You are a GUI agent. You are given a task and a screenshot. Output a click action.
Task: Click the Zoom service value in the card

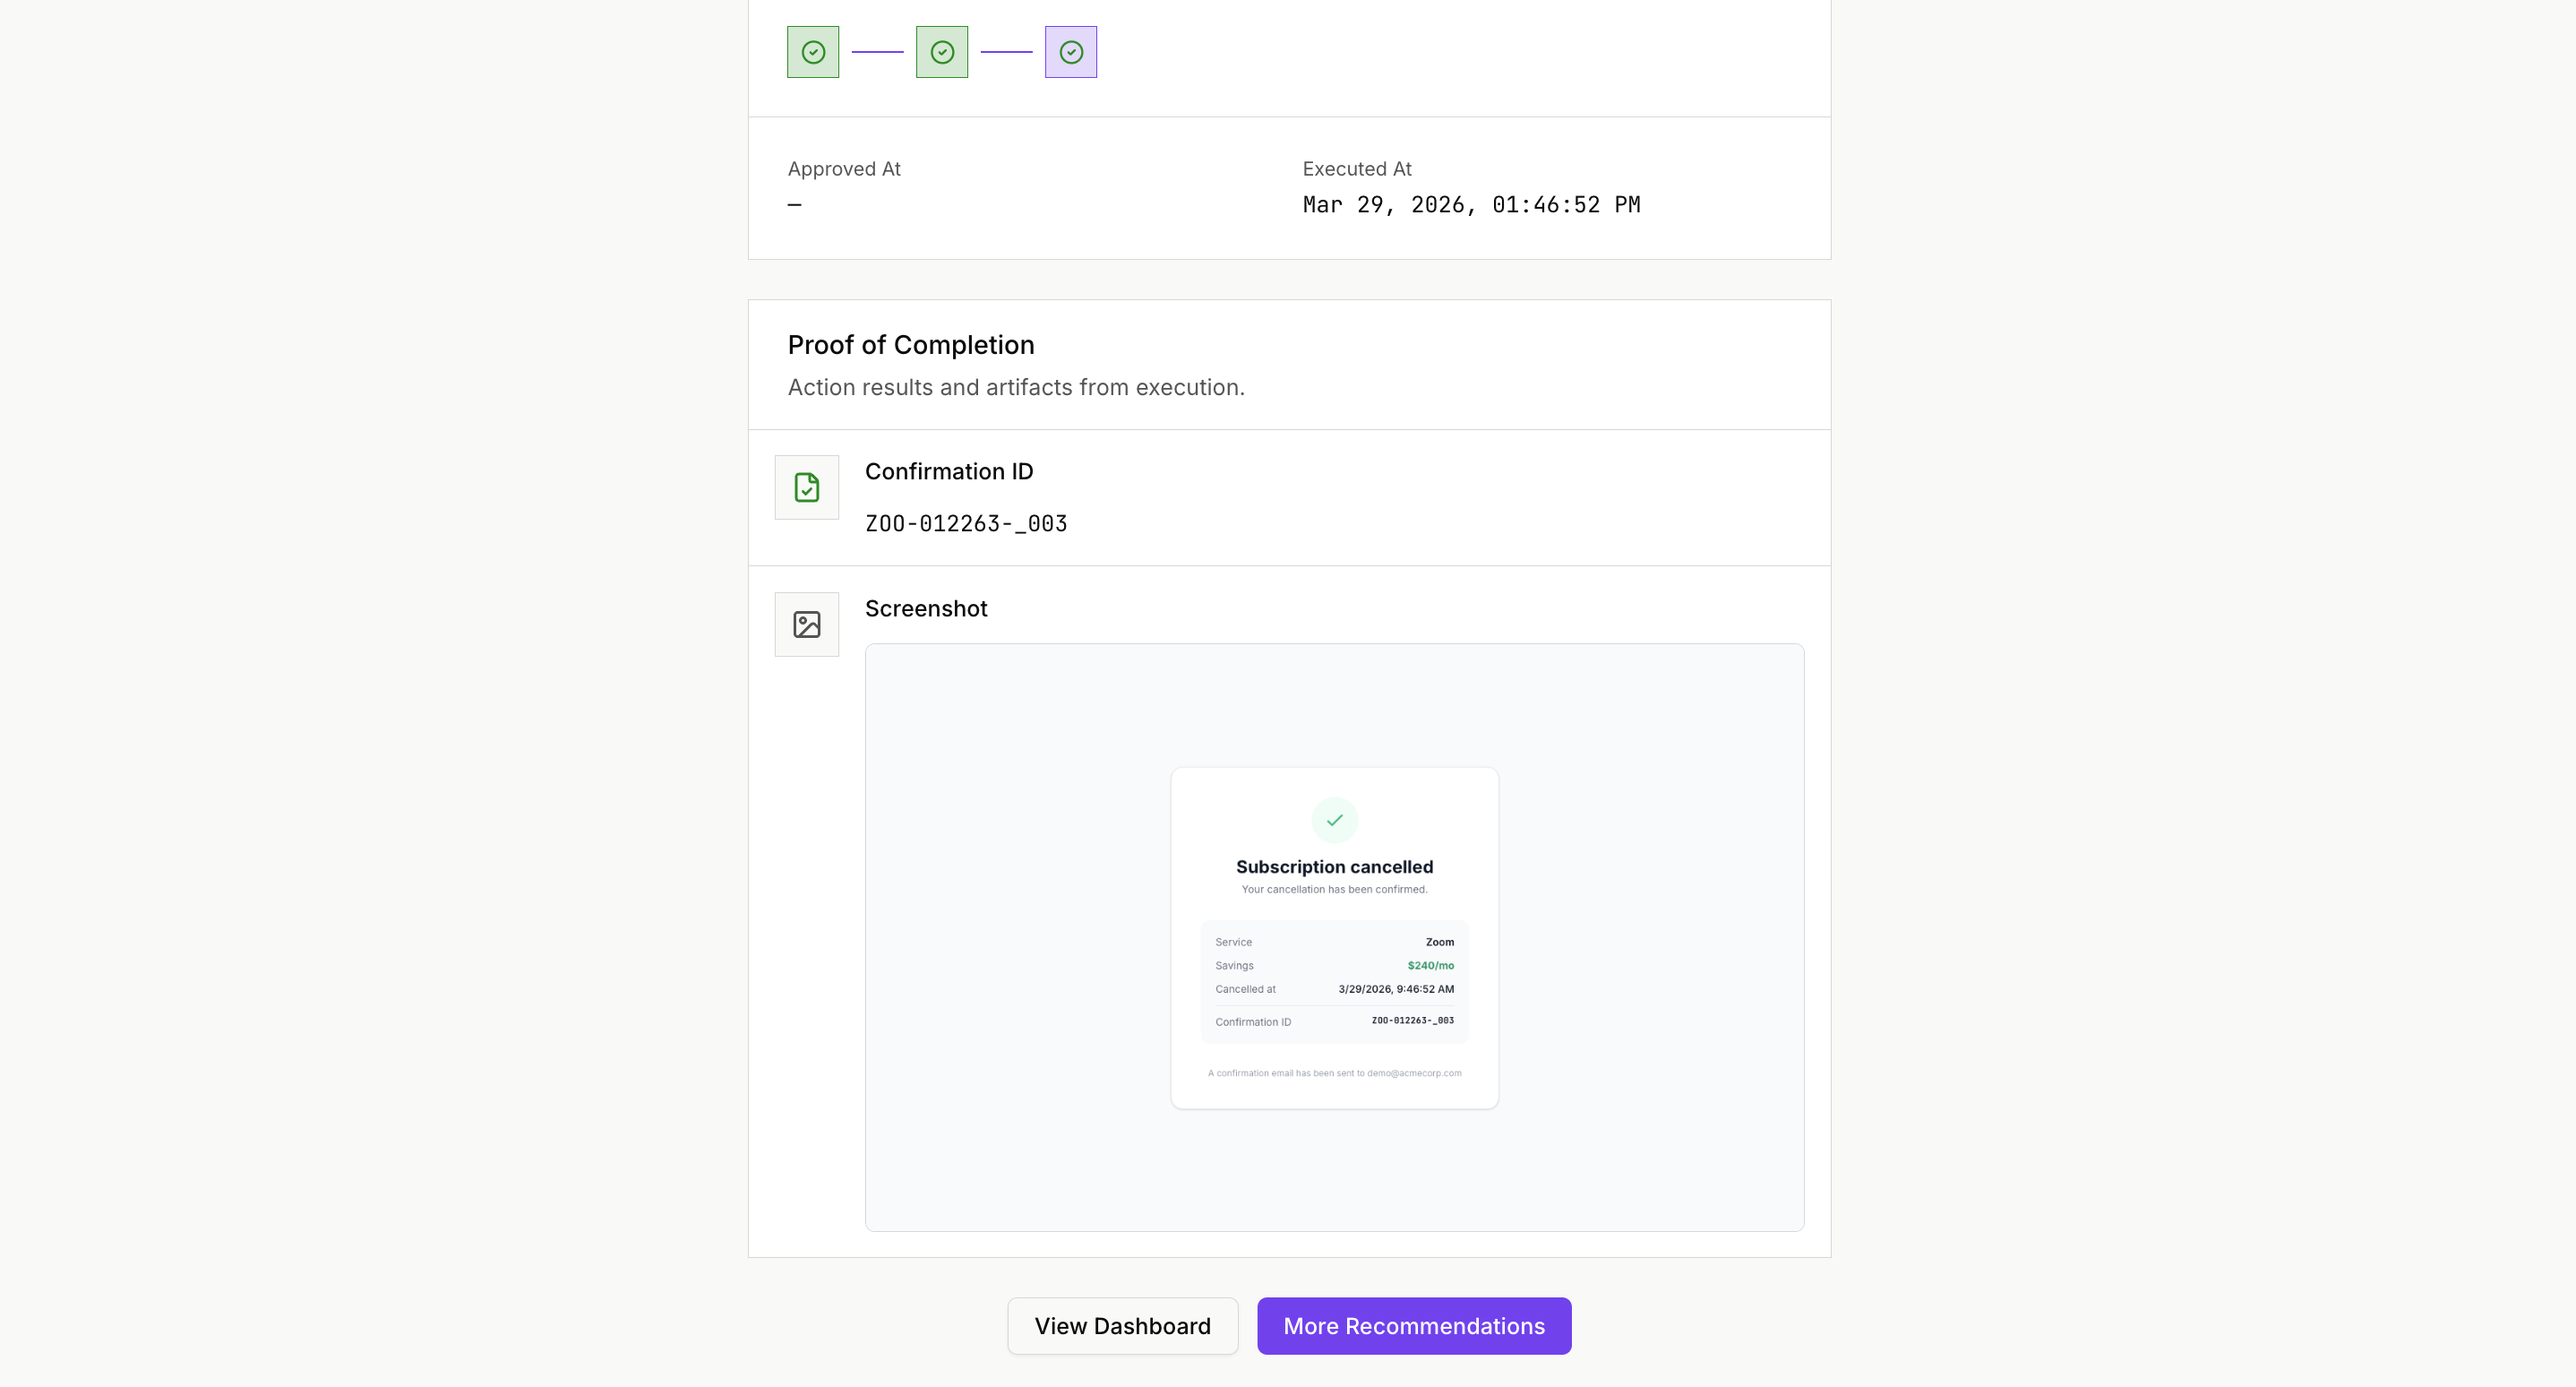coord(1439,942)
